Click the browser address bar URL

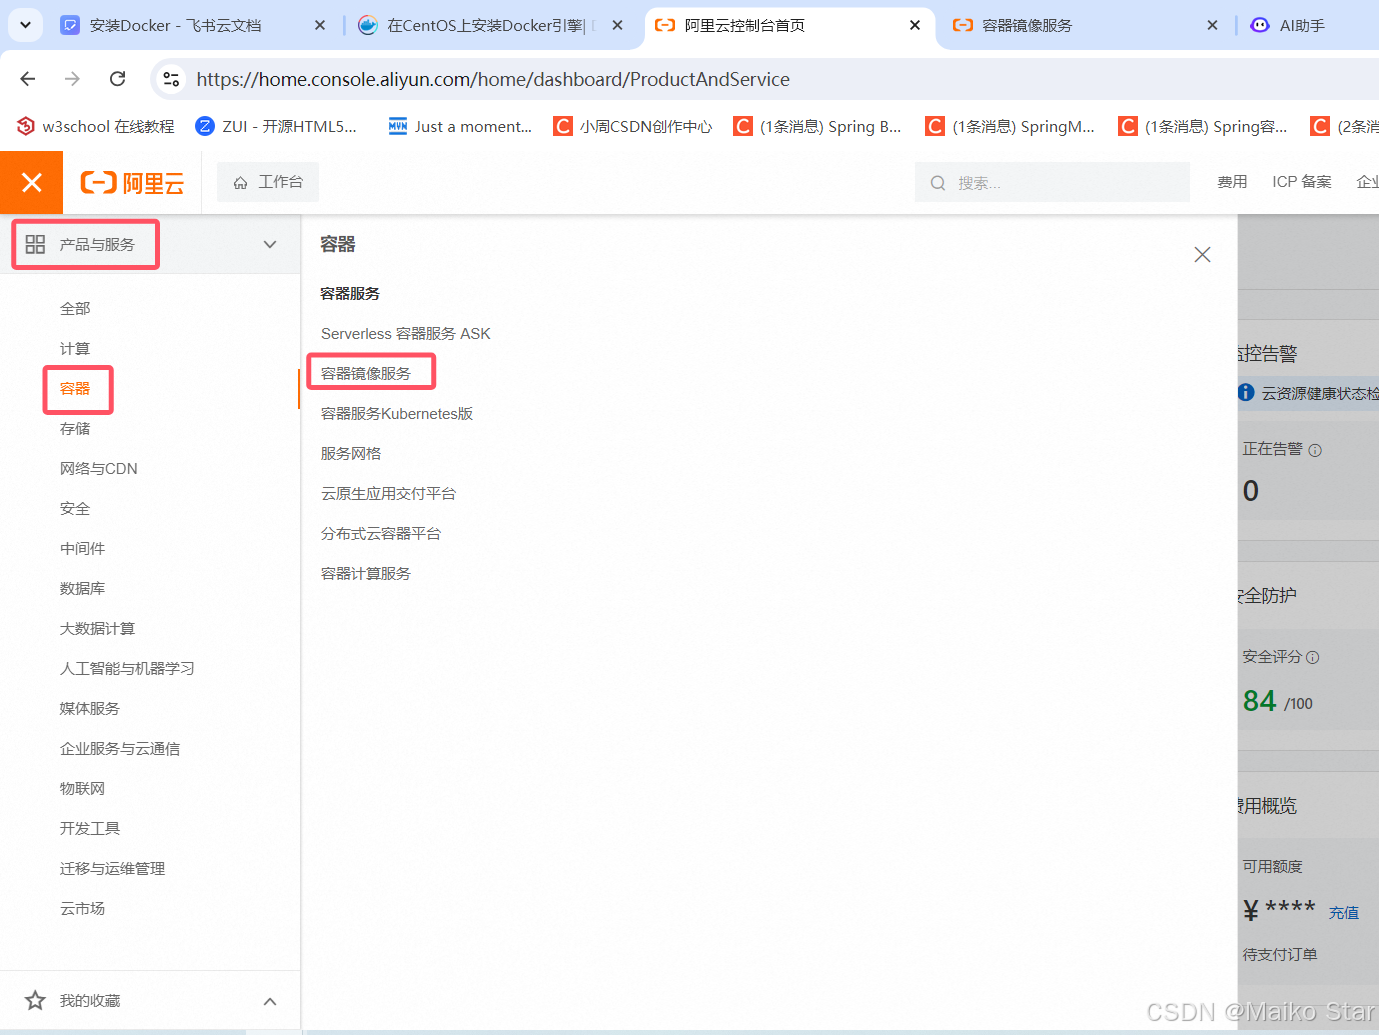point(493,79)
